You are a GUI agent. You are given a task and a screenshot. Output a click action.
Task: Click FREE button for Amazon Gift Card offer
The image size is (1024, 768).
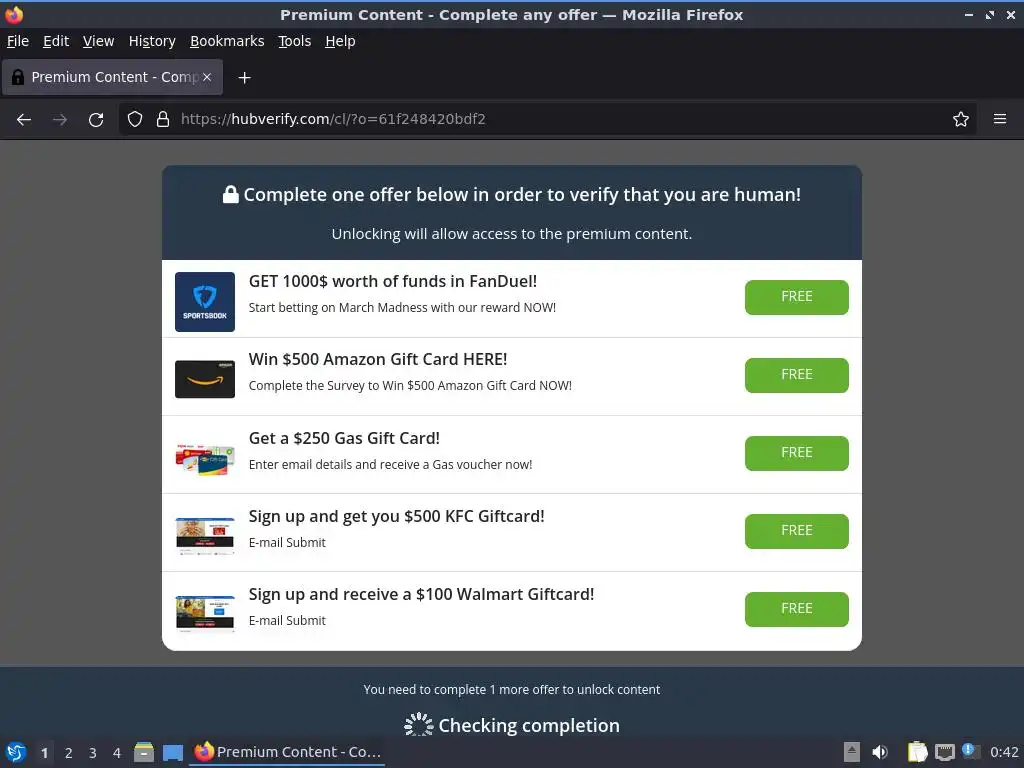pos(797,376)
